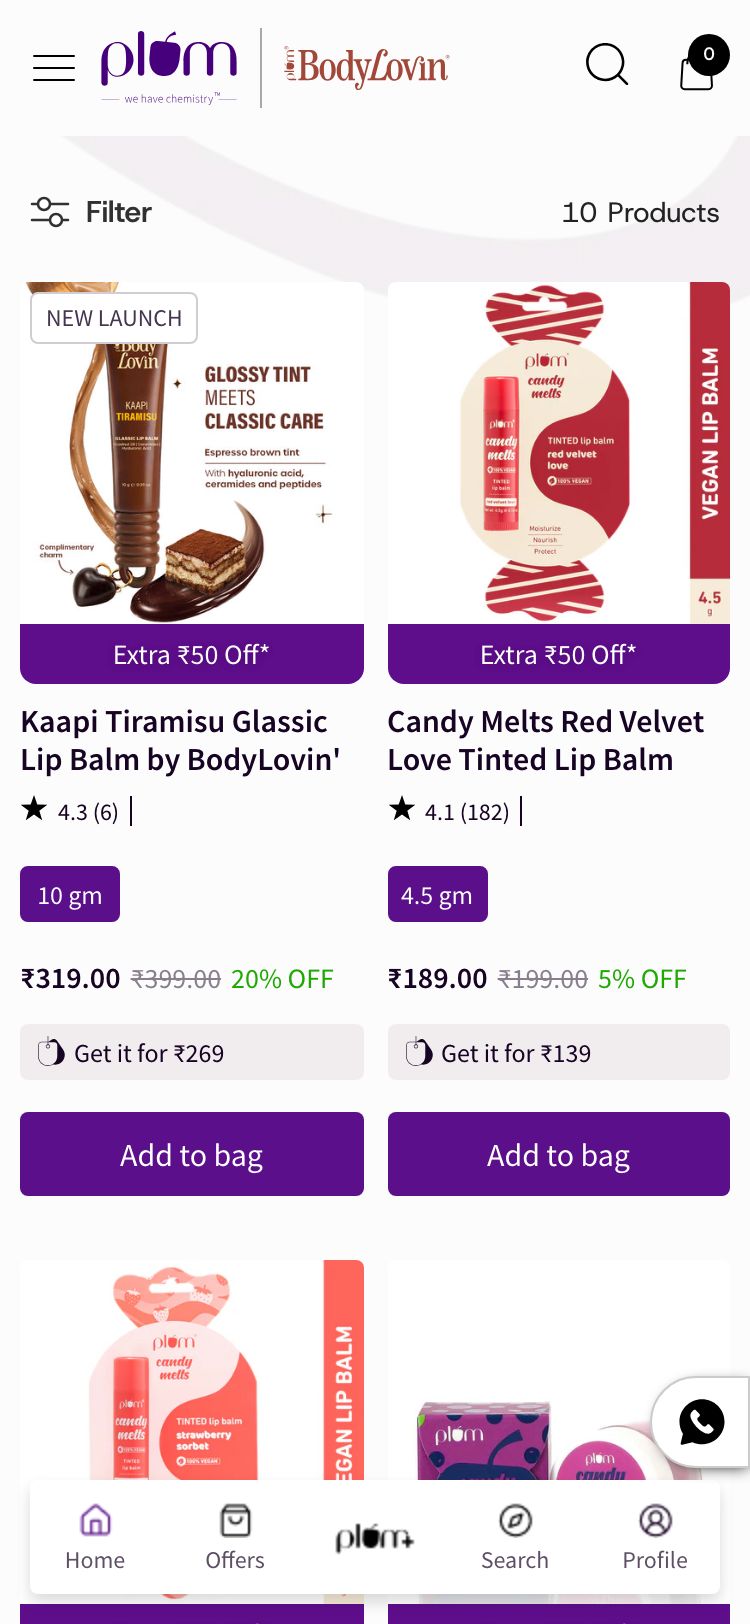Select the 4.5 gm size chip

437,893
